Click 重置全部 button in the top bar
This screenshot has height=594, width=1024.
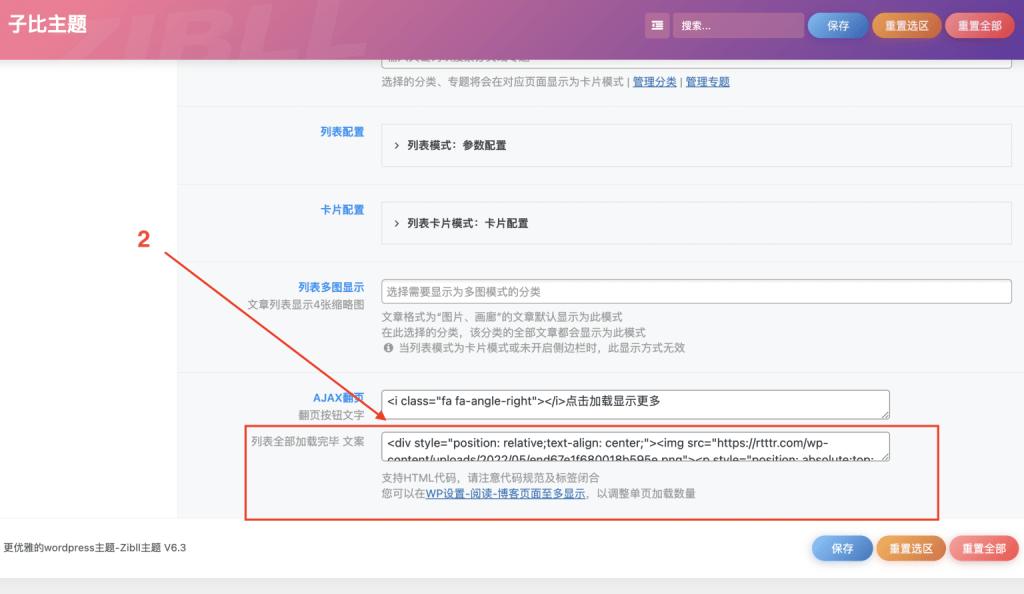(x=979, y=24)
